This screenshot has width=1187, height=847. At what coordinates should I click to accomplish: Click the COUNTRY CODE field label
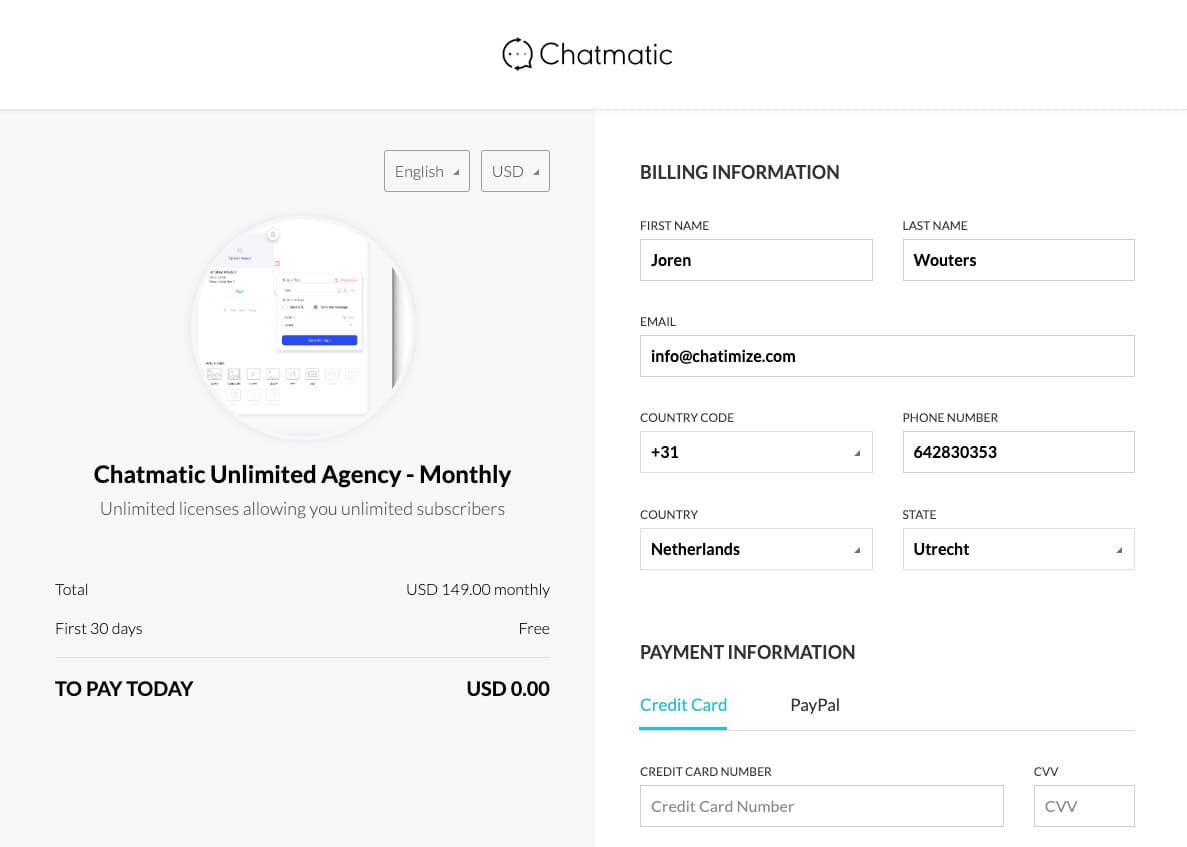click(x=687, y=418)
